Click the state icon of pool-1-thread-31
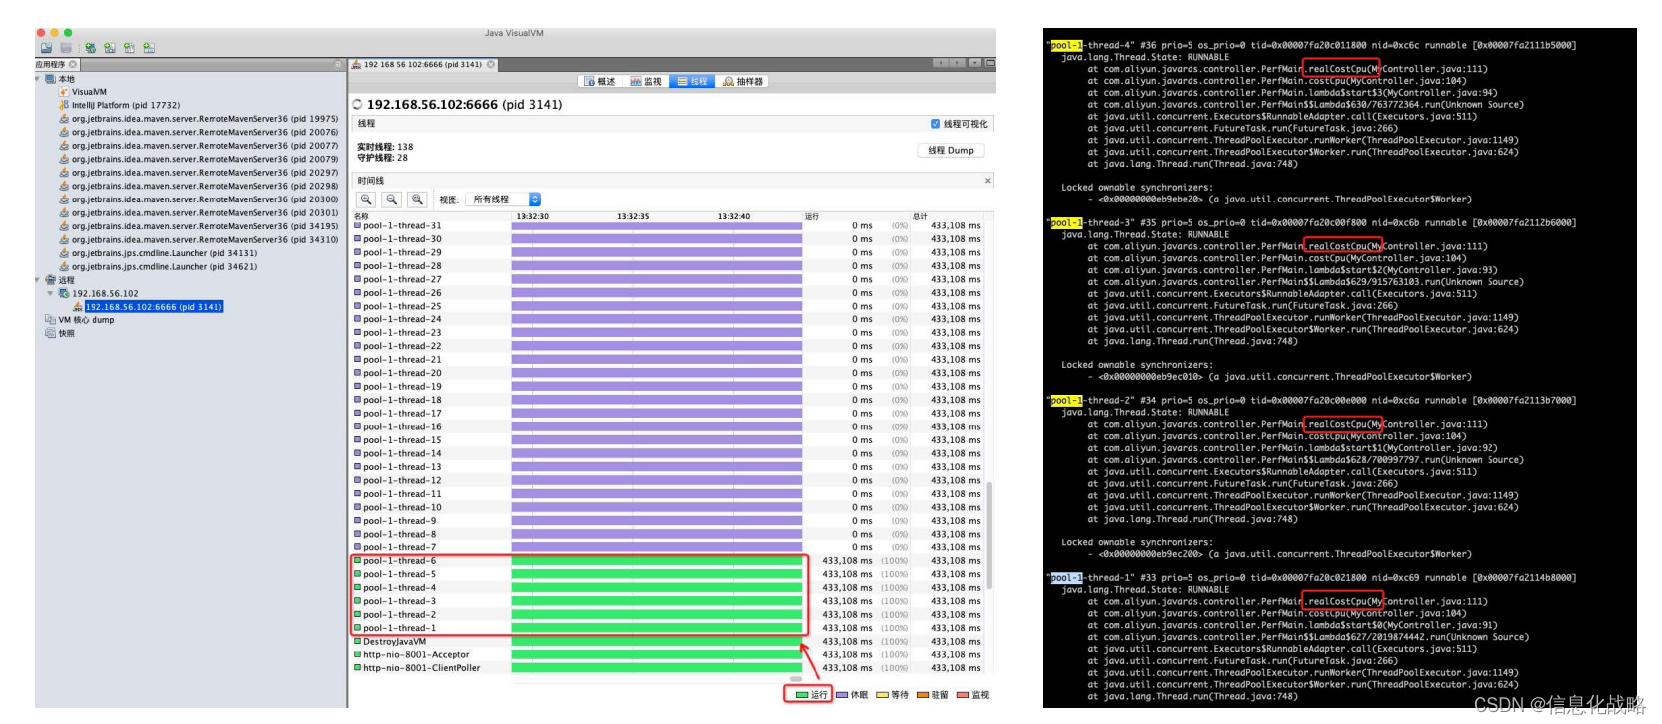 (358, 225)
